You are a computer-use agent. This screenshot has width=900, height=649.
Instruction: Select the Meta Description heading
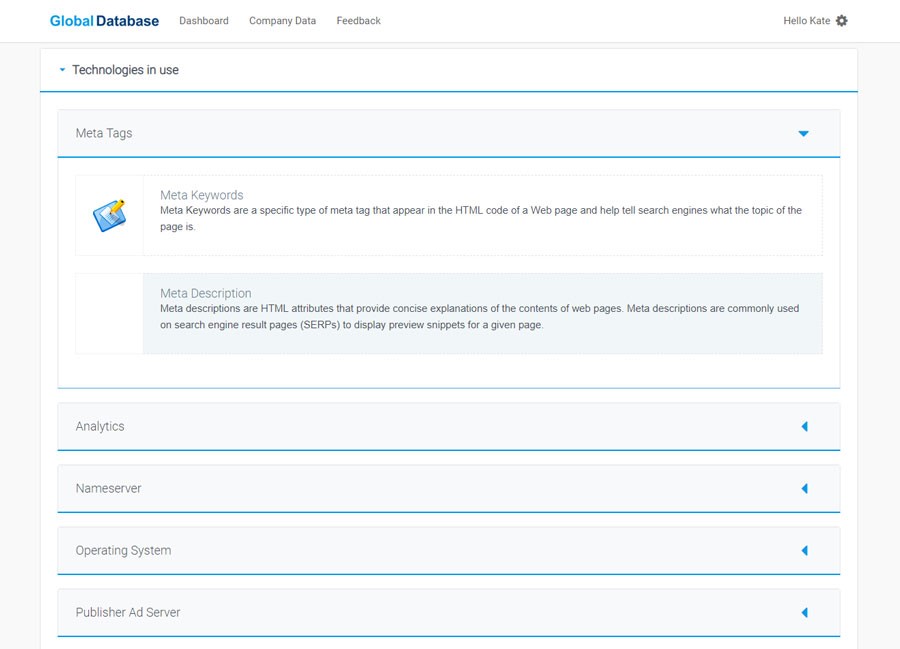205,293
